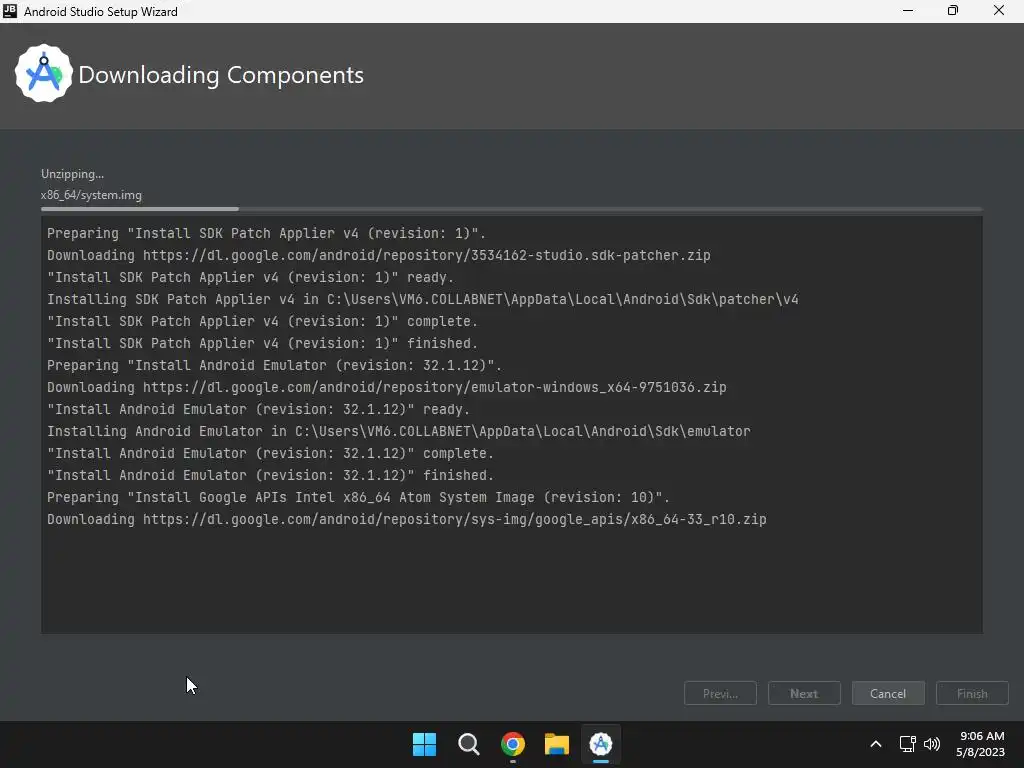Click 'Installing Android Emulator in' log line
Viewport: 1024px width, 768px height.
[399, 431]
